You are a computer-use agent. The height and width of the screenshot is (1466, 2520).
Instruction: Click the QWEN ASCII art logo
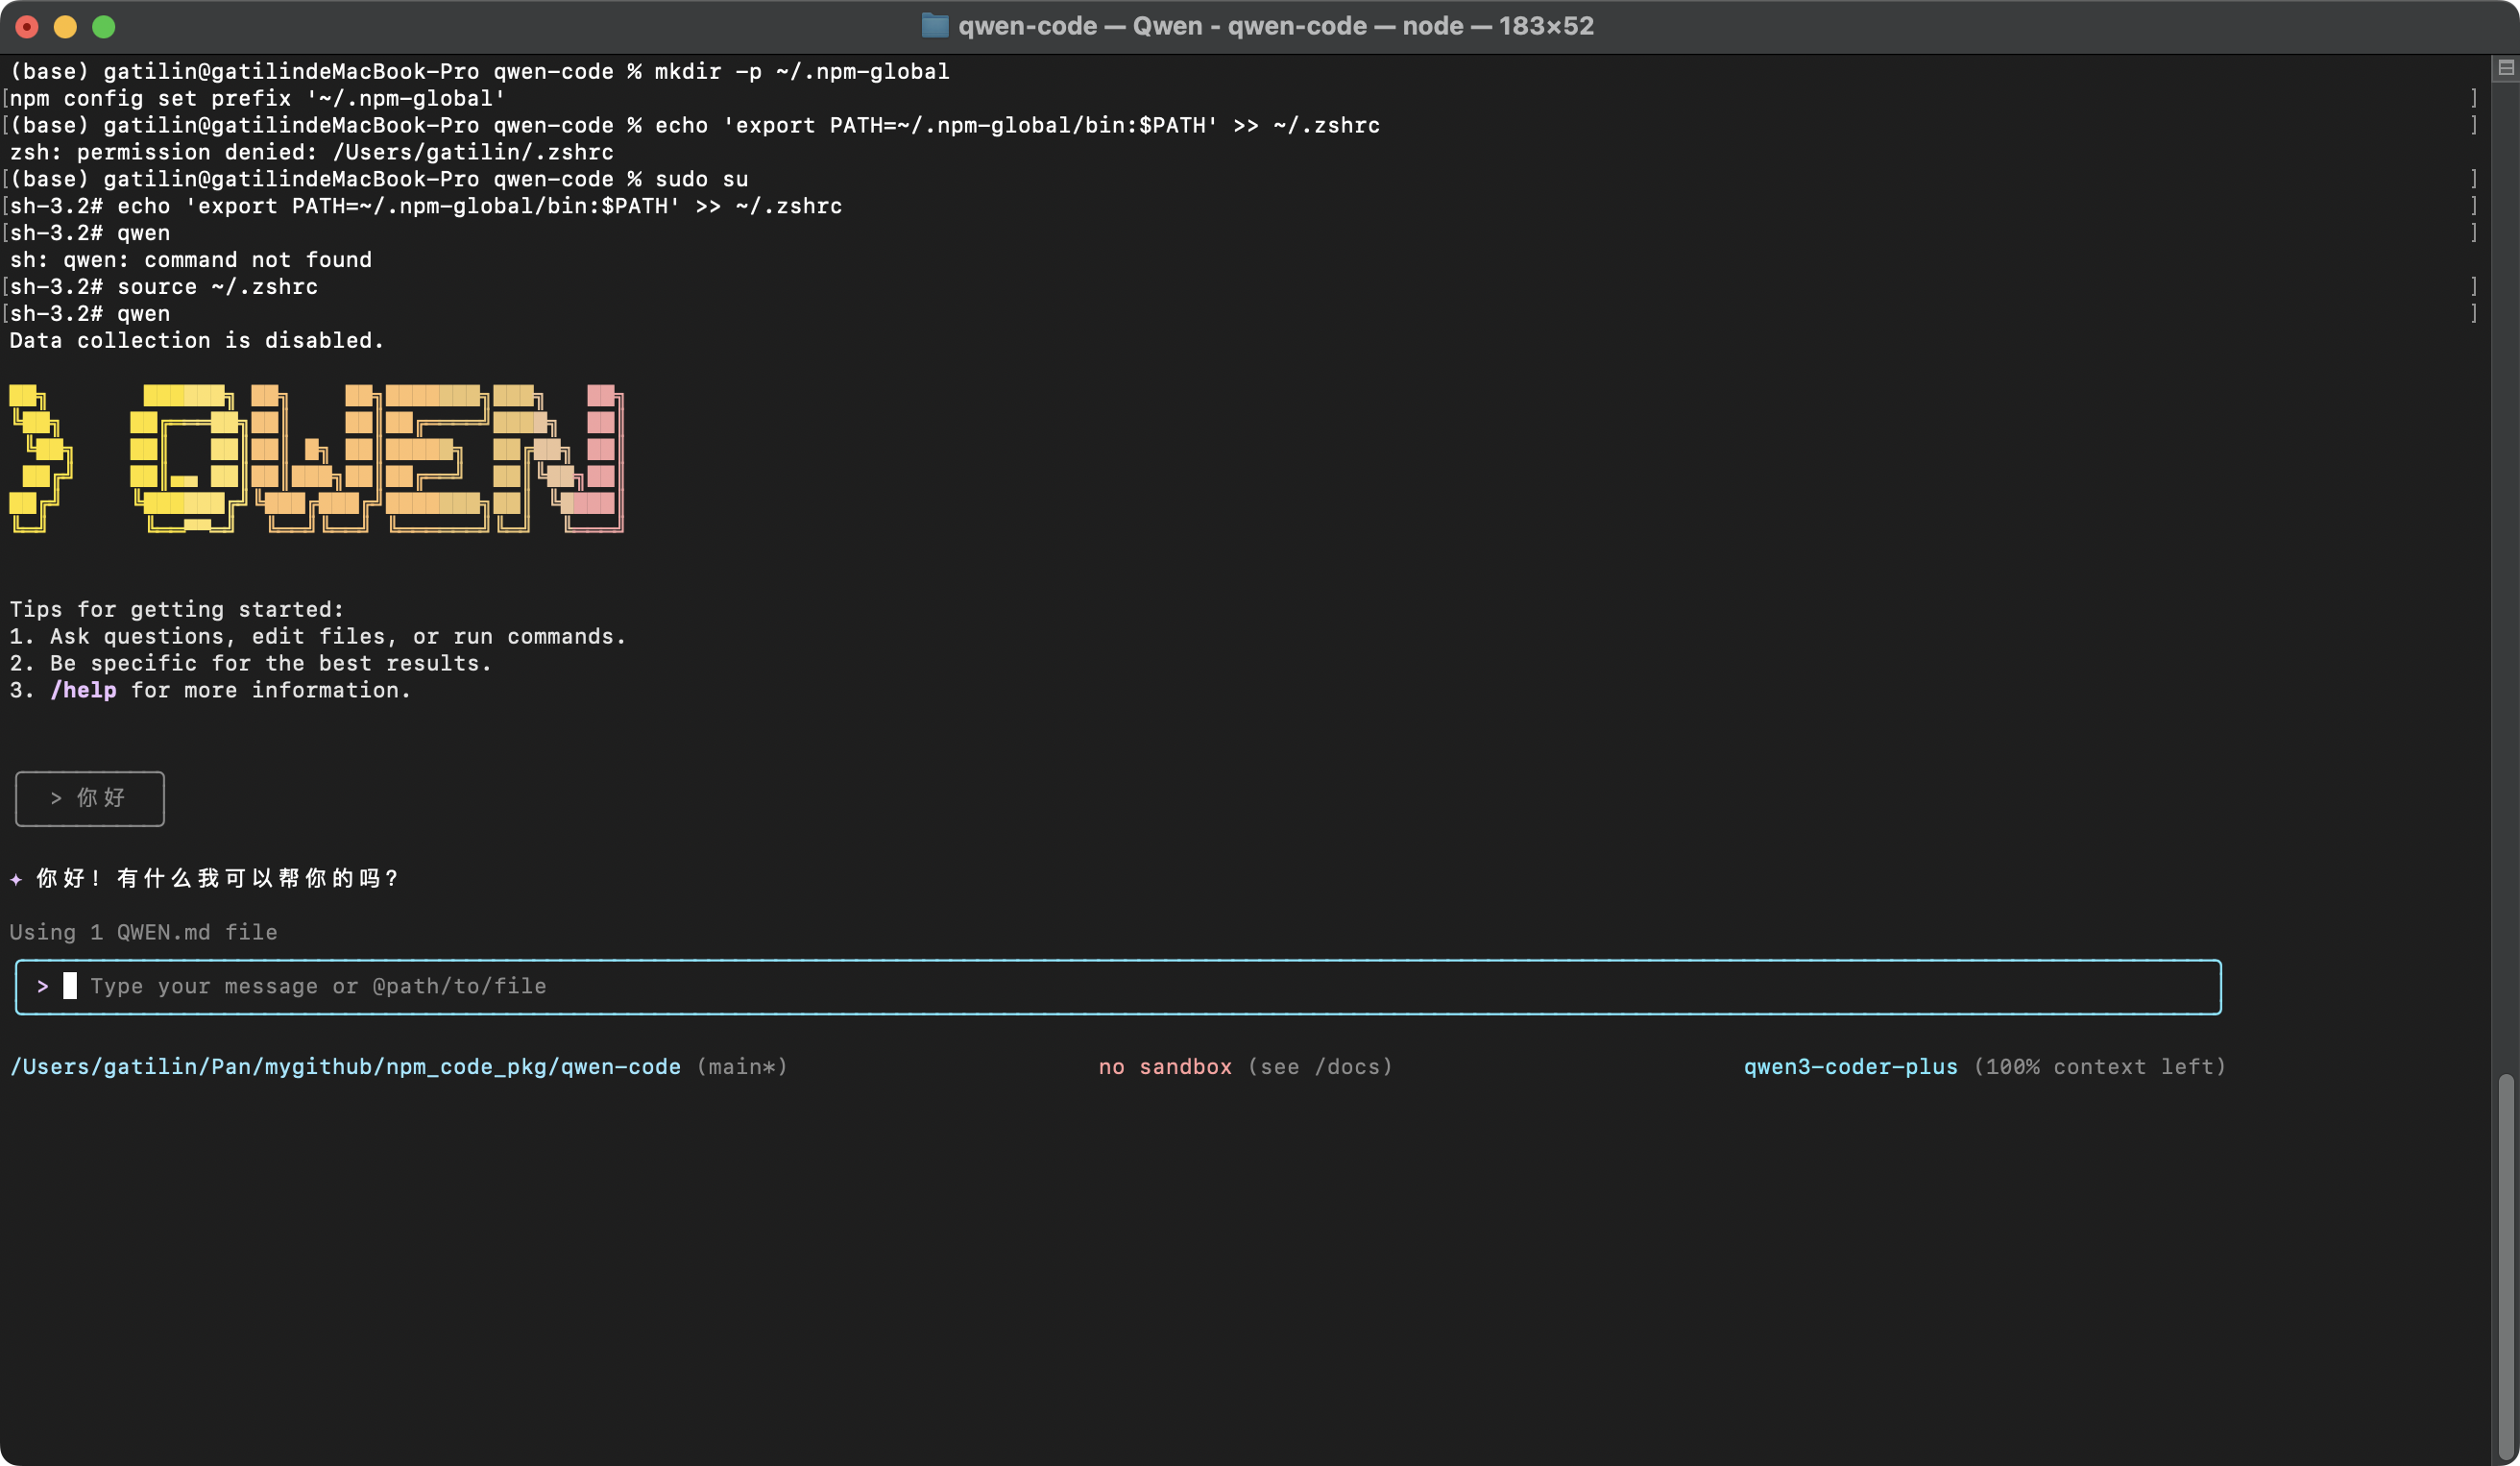point(317,458)
